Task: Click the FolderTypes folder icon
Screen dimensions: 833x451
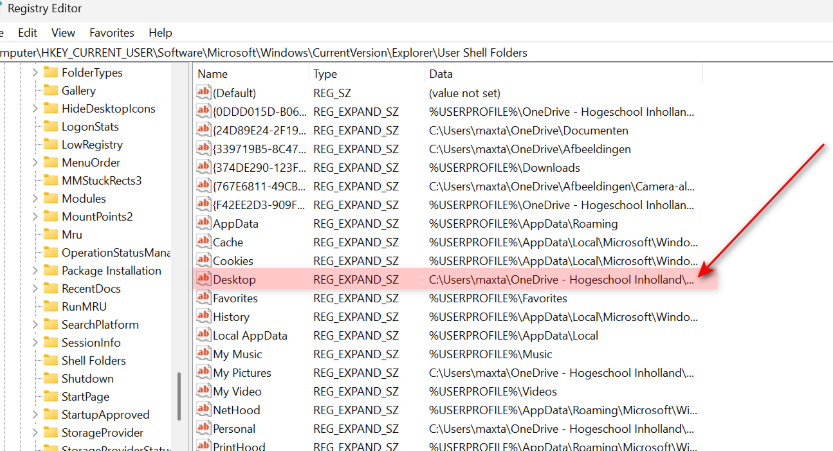Action: point(50,72)
